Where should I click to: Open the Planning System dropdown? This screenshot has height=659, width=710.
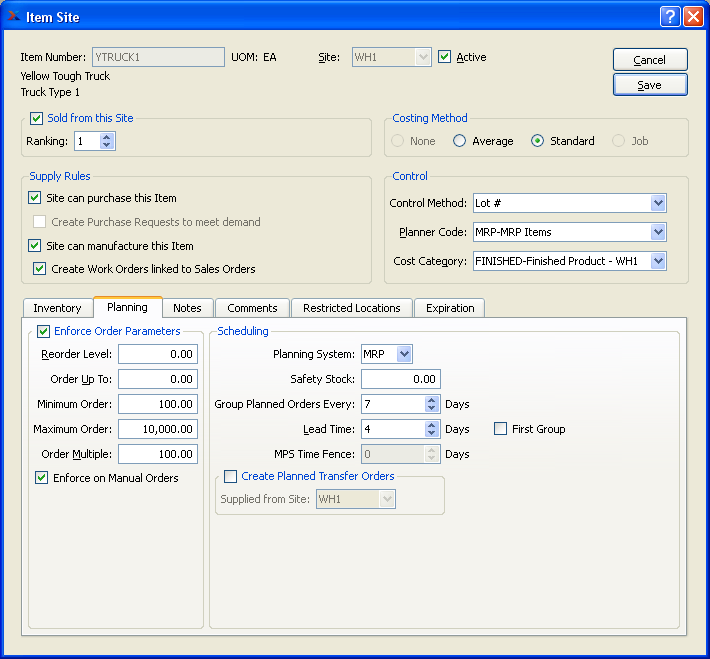point(403,354)
